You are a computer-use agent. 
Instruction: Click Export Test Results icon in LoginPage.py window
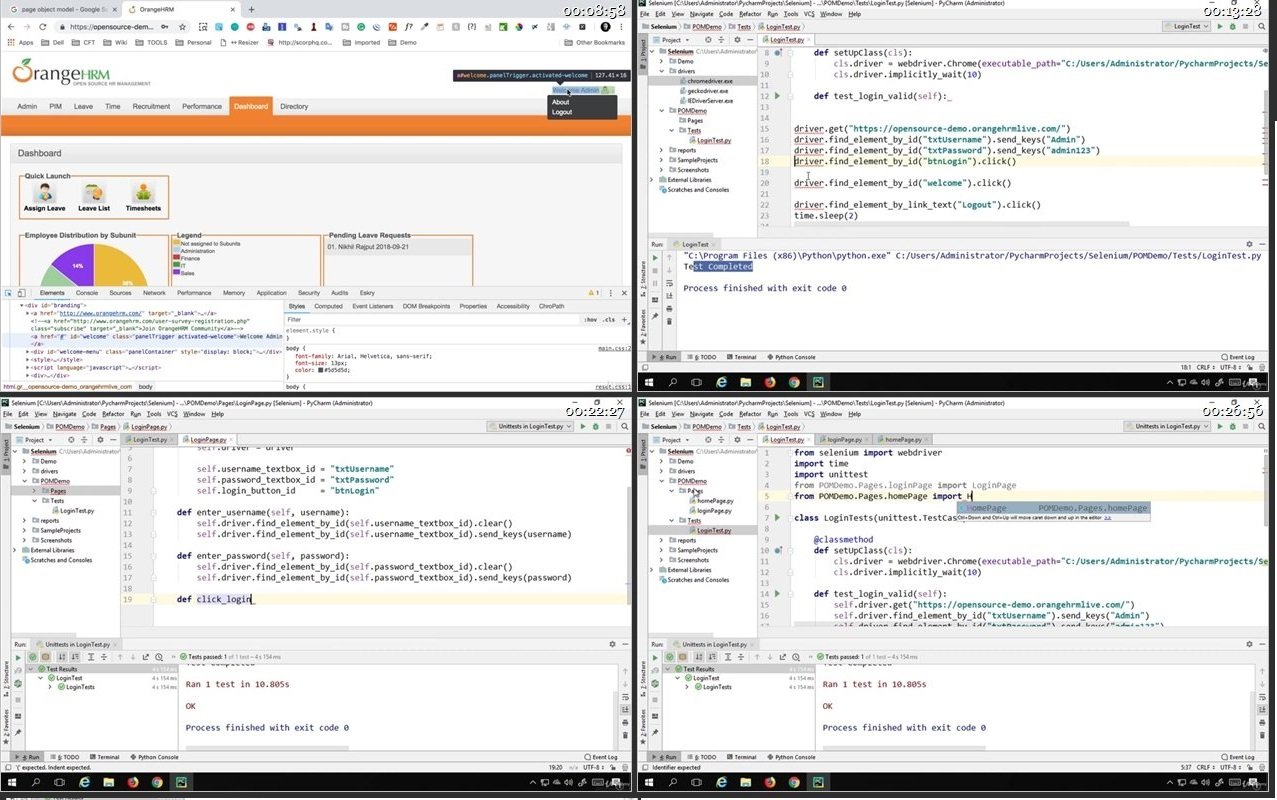point(145,657)
